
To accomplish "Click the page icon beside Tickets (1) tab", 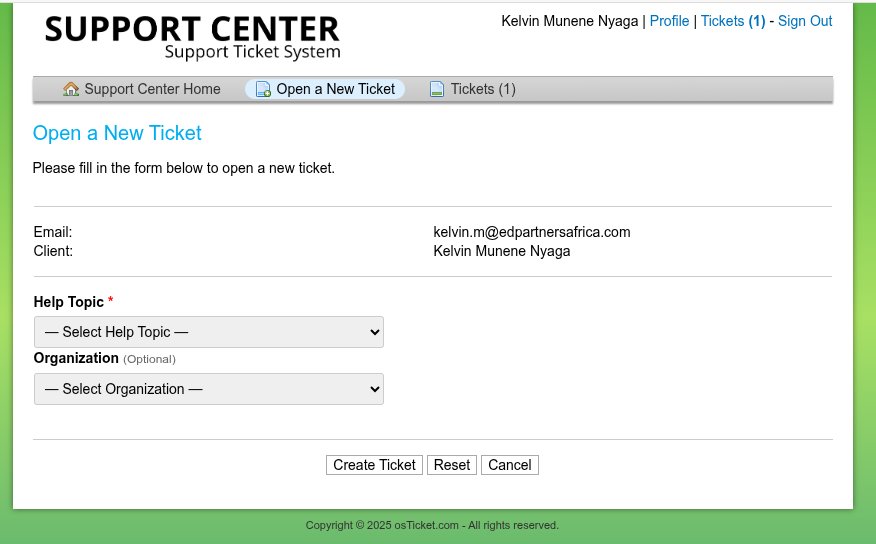I will (x=437, y=89).
